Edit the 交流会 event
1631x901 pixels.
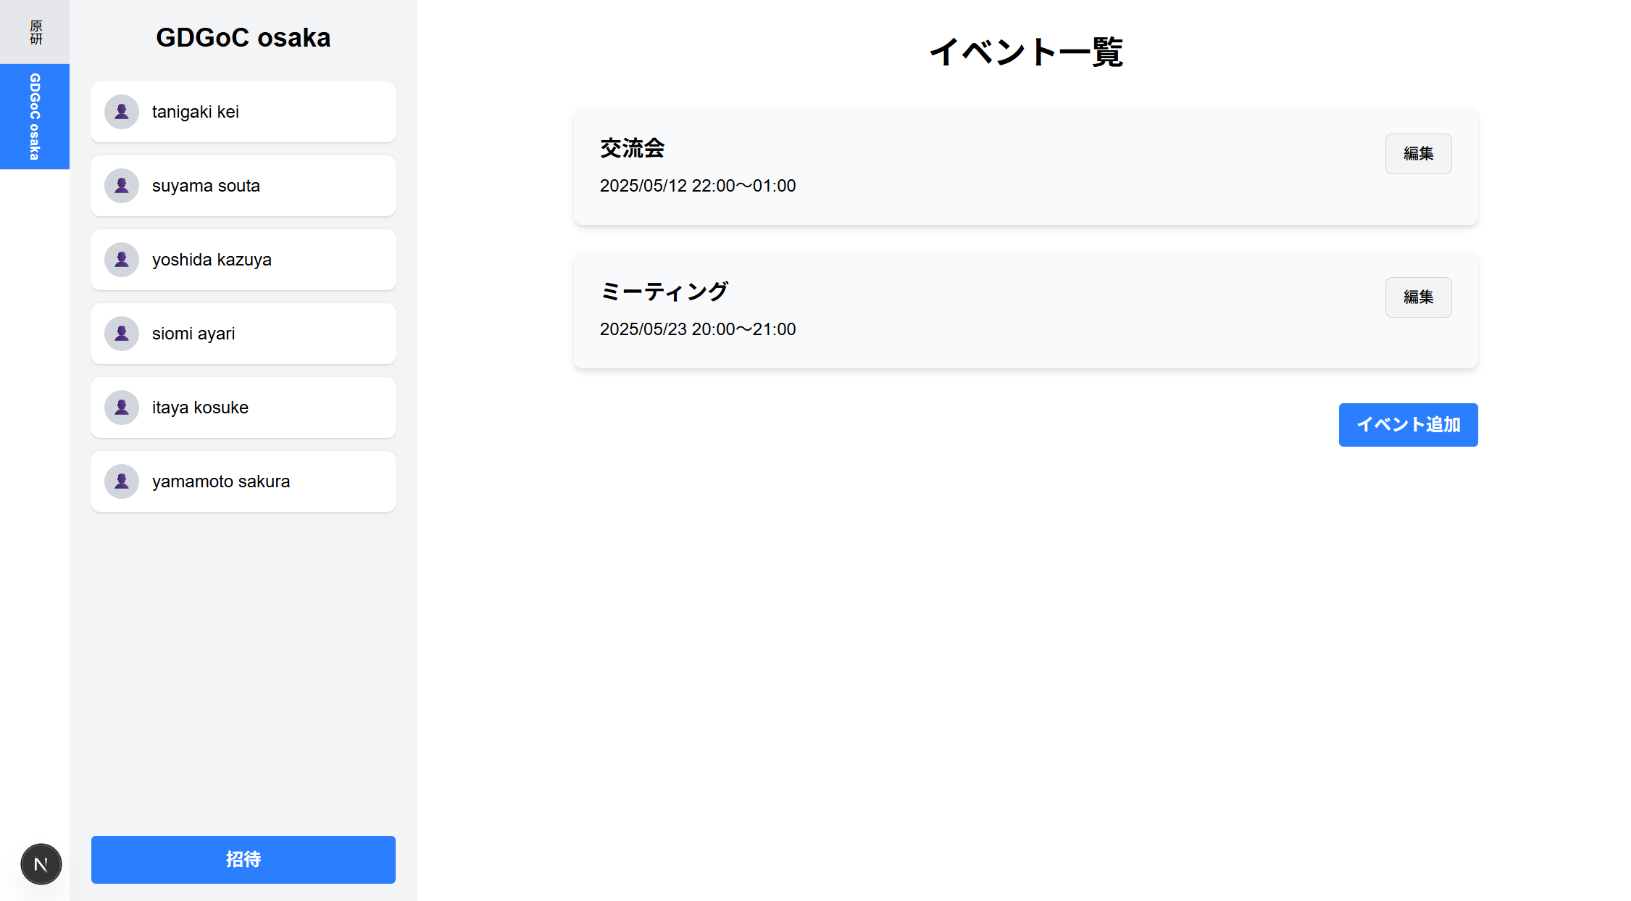1418,154
